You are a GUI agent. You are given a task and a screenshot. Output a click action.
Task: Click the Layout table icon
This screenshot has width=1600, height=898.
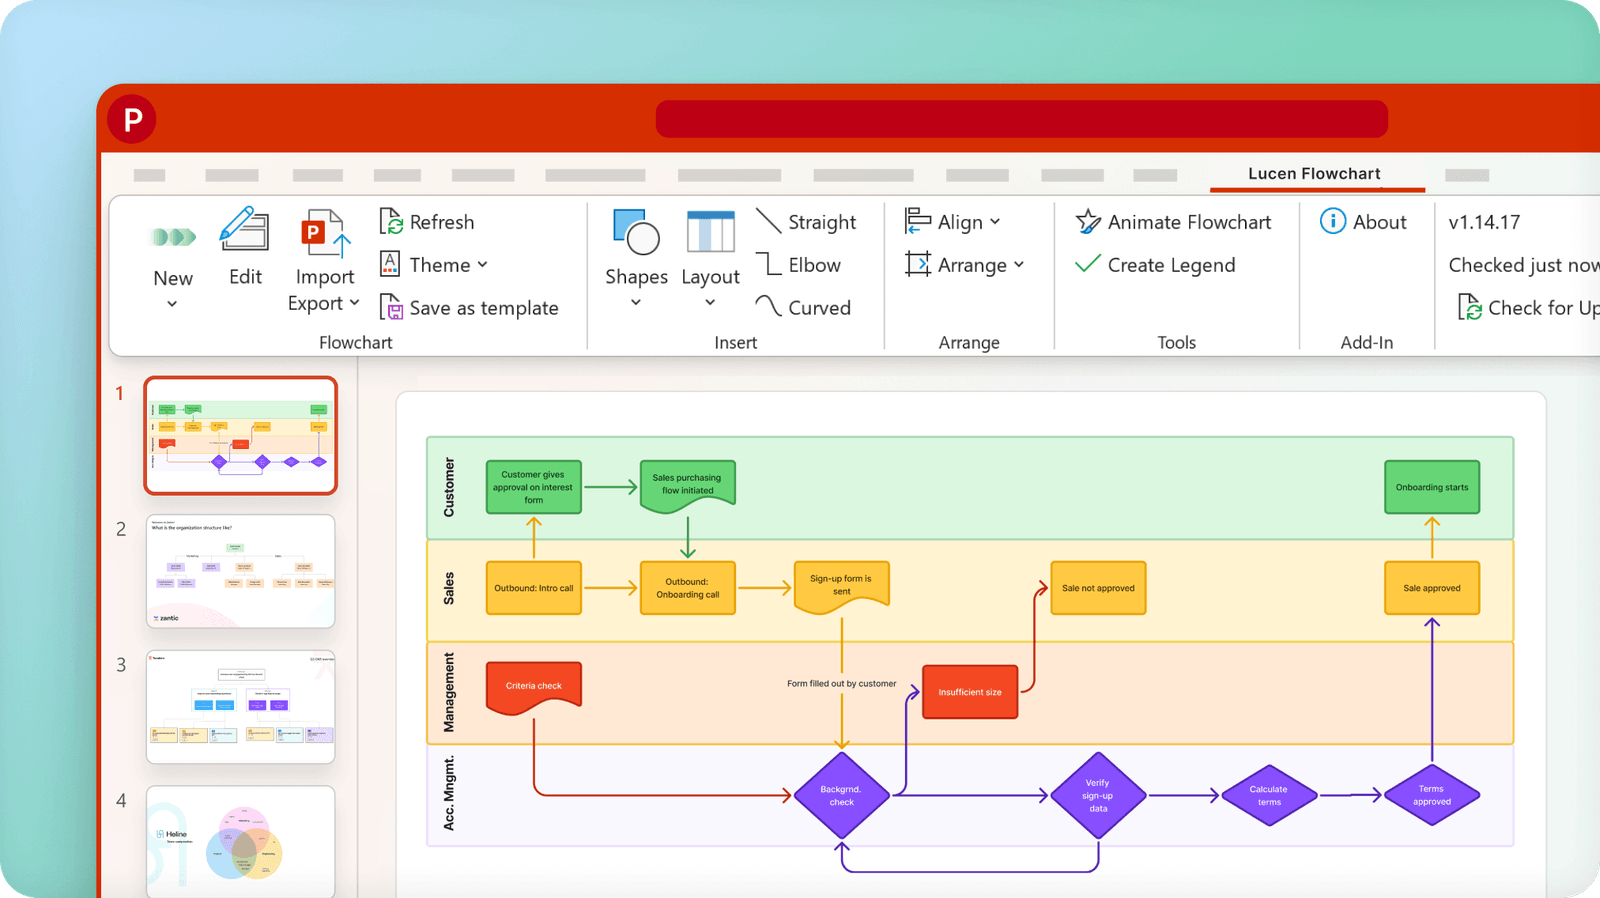711,232
